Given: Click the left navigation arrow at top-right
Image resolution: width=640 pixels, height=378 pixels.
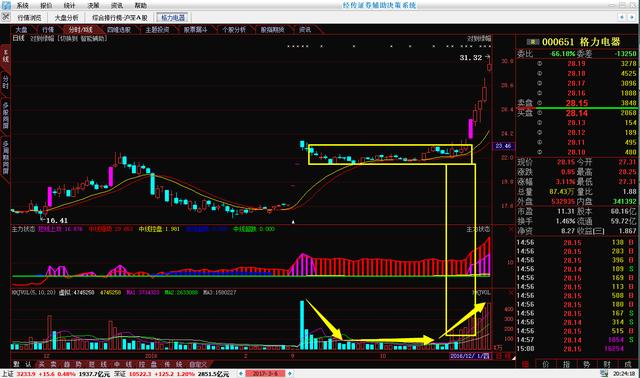Looking at the screenshot, I should [x=622, y=17].
